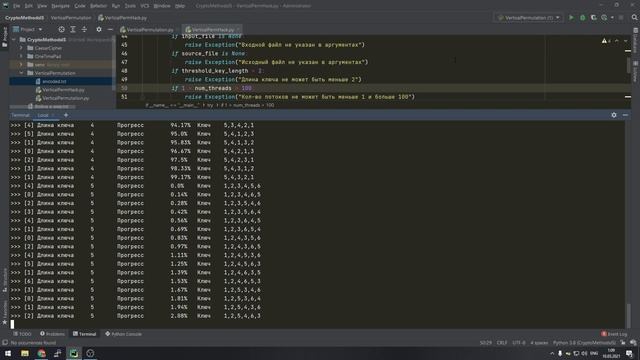Click the Python 3.8 interpreter selector in status bar
The image size is (640, 360).
tap(584, 343)
